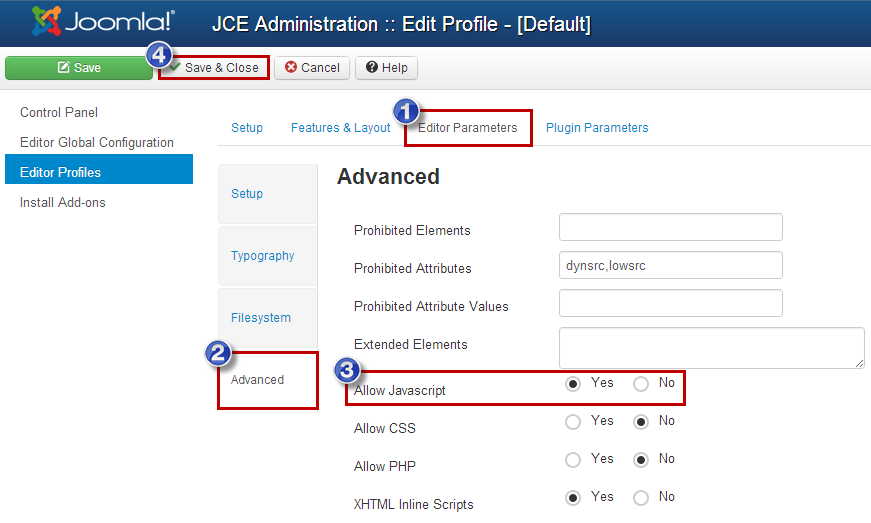This screenshot has width=871, height=523.
Task: Open Install Add-ons page
Action: pyautogui.click(x=63, y=203)
